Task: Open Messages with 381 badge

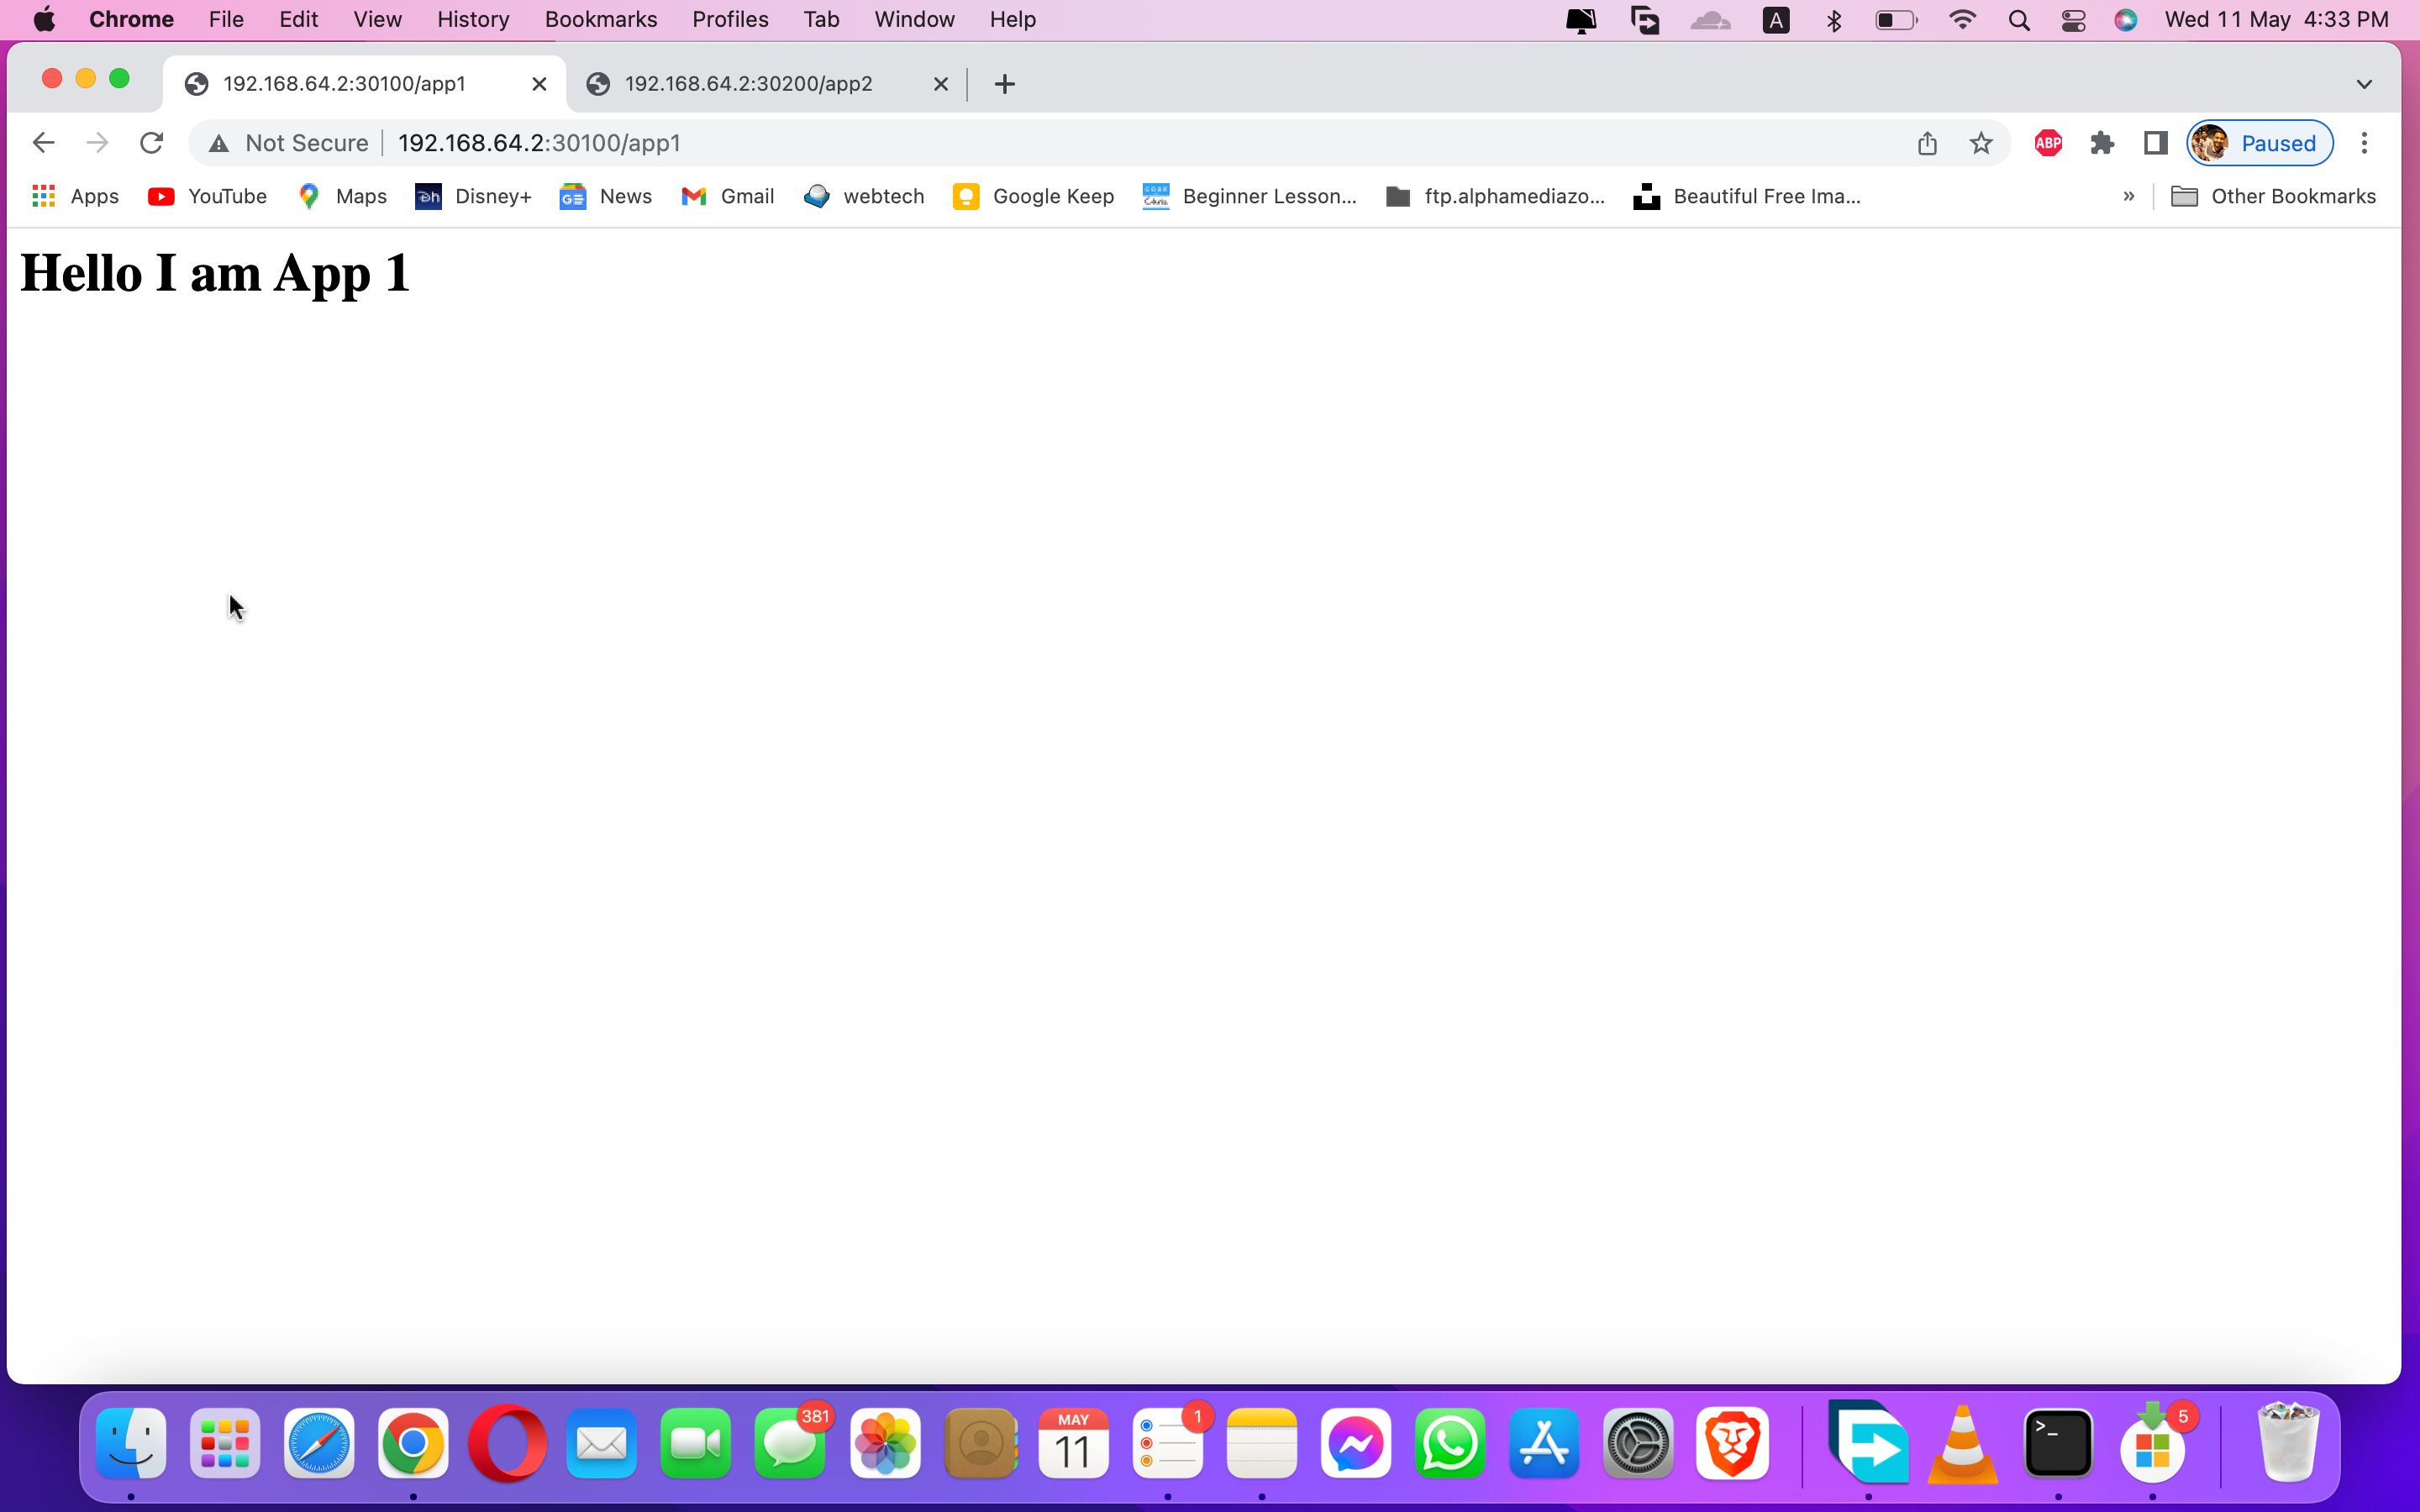Action: click(790, 1443)
